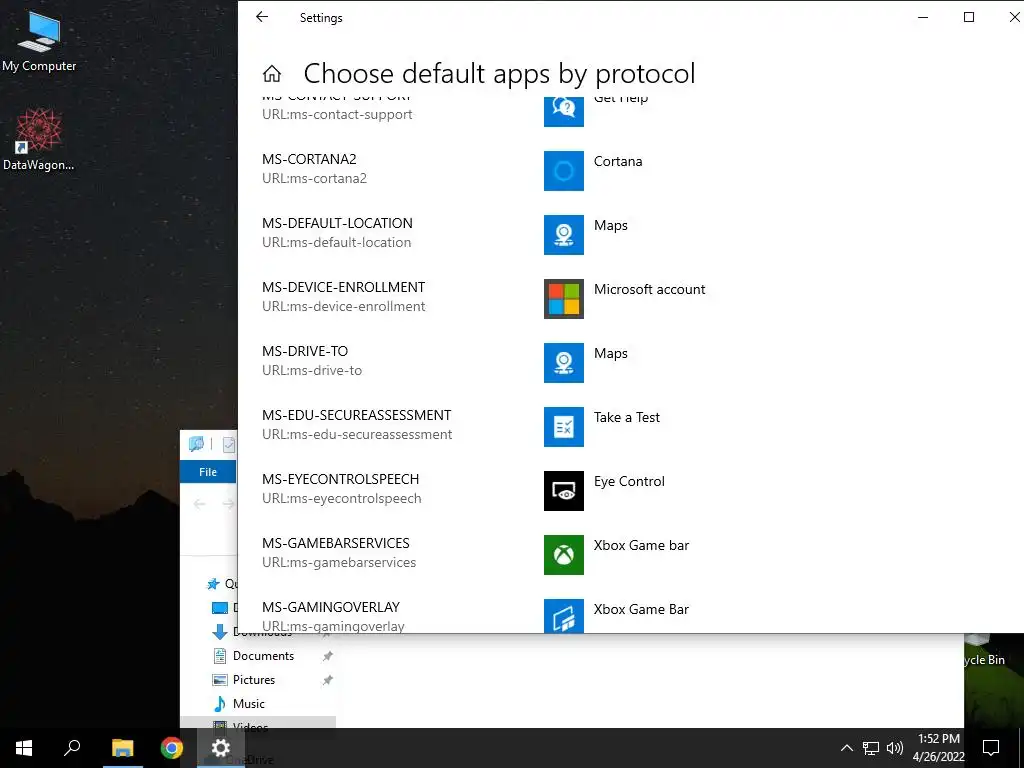Click URL:ms-device-enrollment text
1024x768 pixels.
(344, 306)
